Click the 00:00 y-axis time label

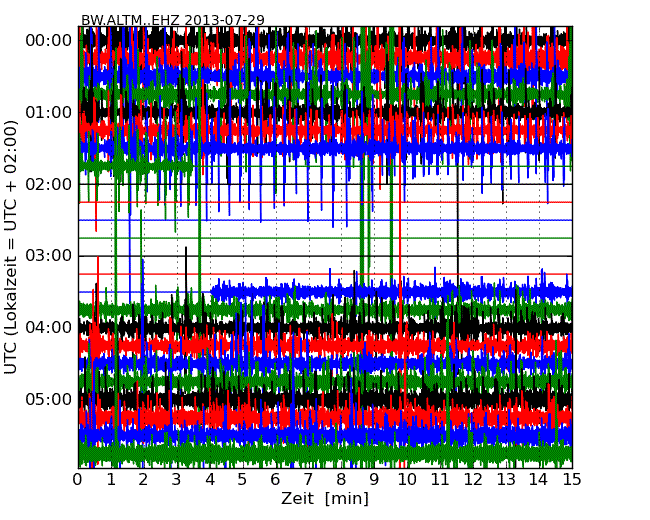pyautogui.click(x=49, y=41)
